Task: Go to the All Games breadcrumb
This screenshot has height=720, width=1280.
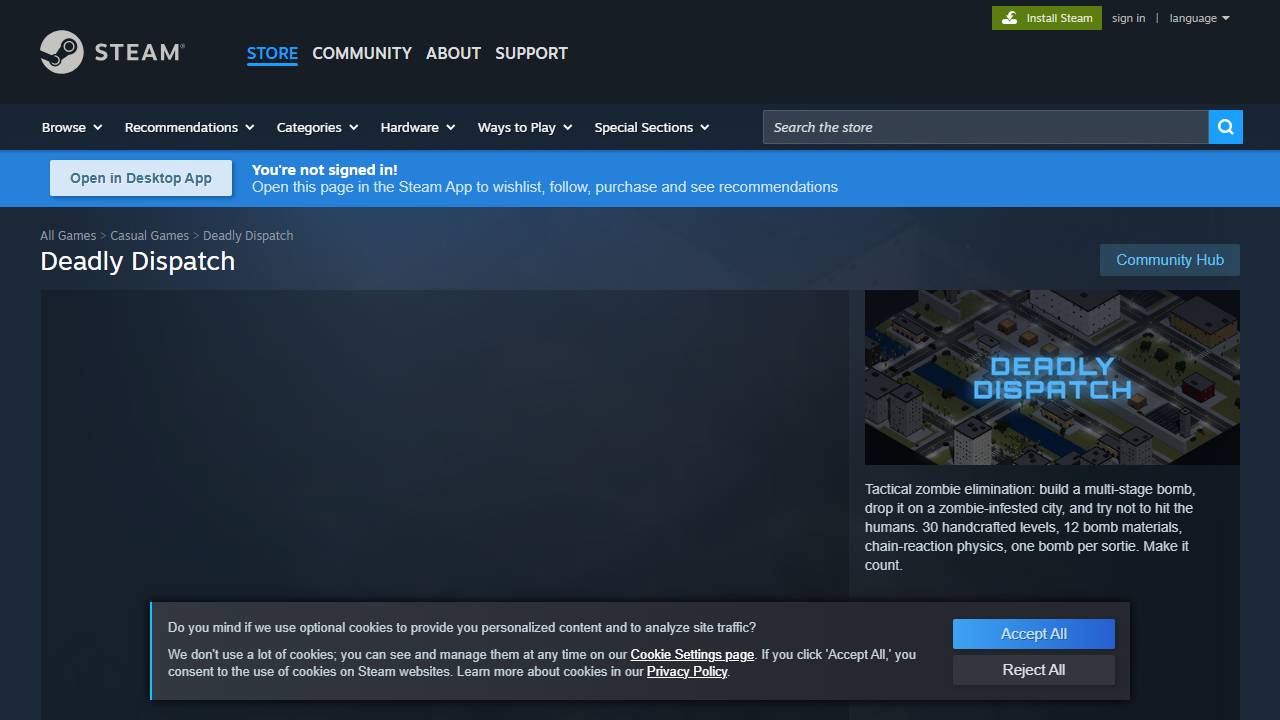Action: (68, 235)
